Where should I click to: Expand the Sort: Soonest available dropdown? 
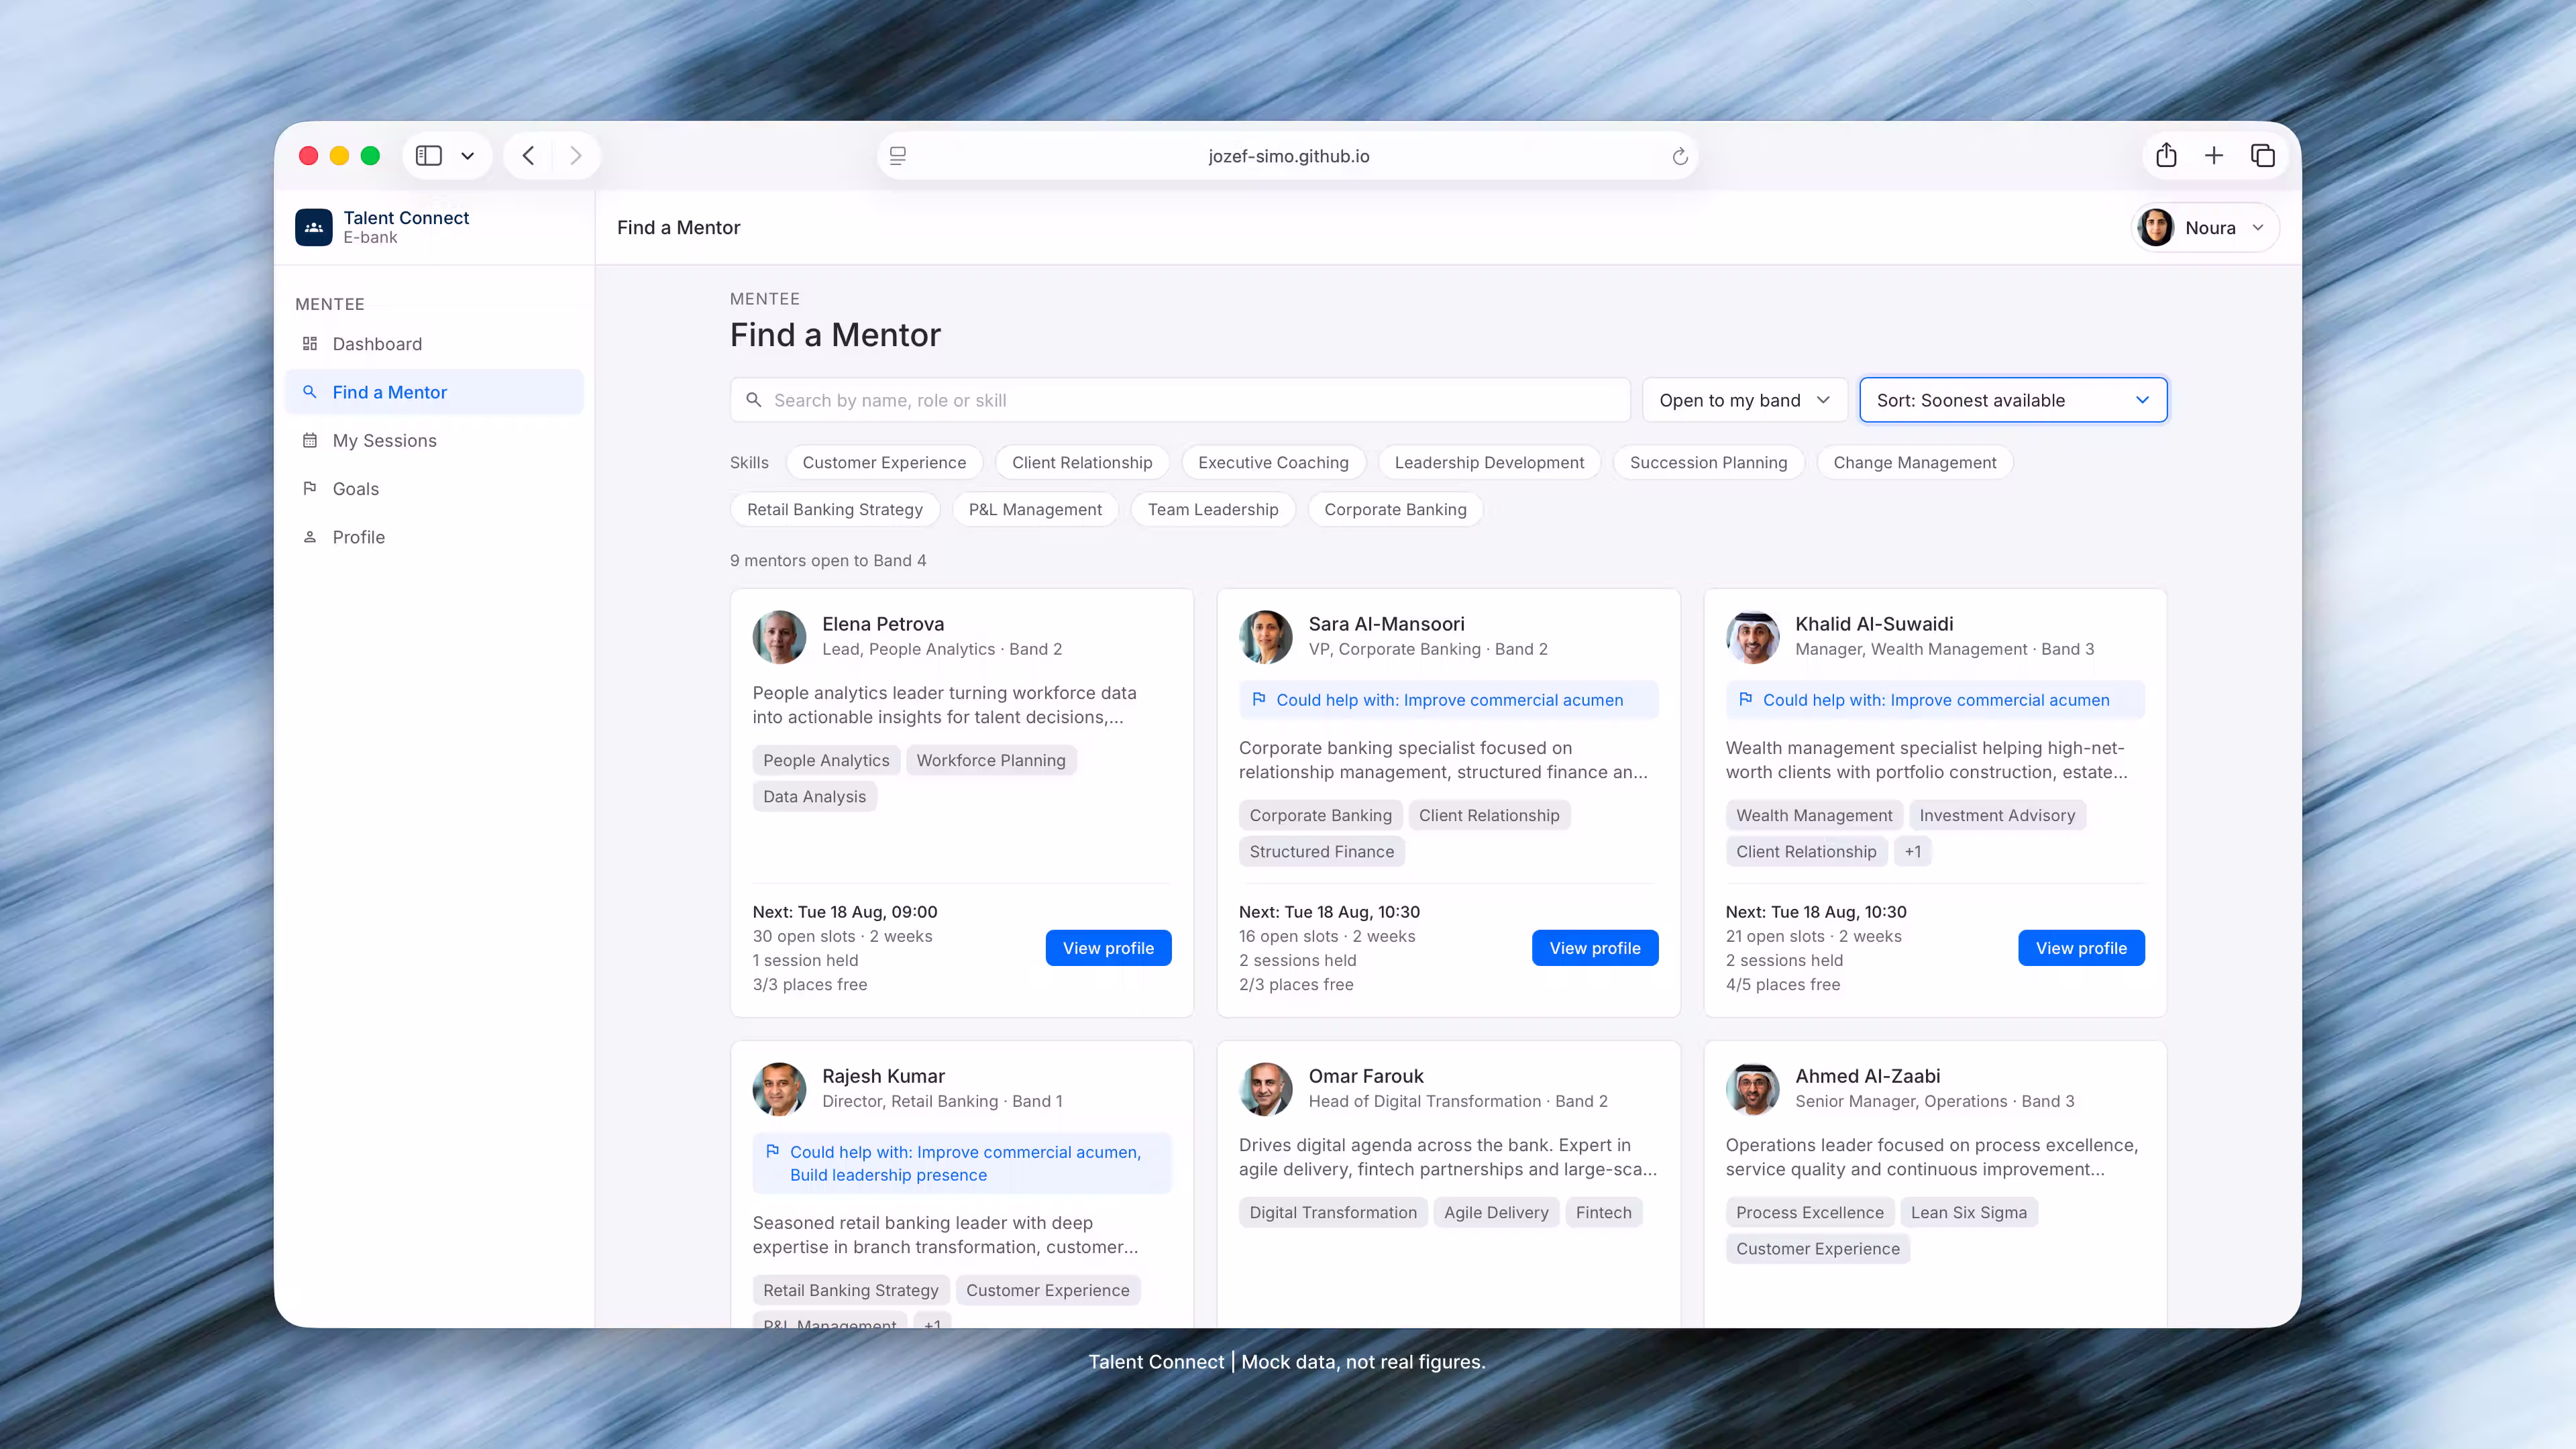(2013, 400)
